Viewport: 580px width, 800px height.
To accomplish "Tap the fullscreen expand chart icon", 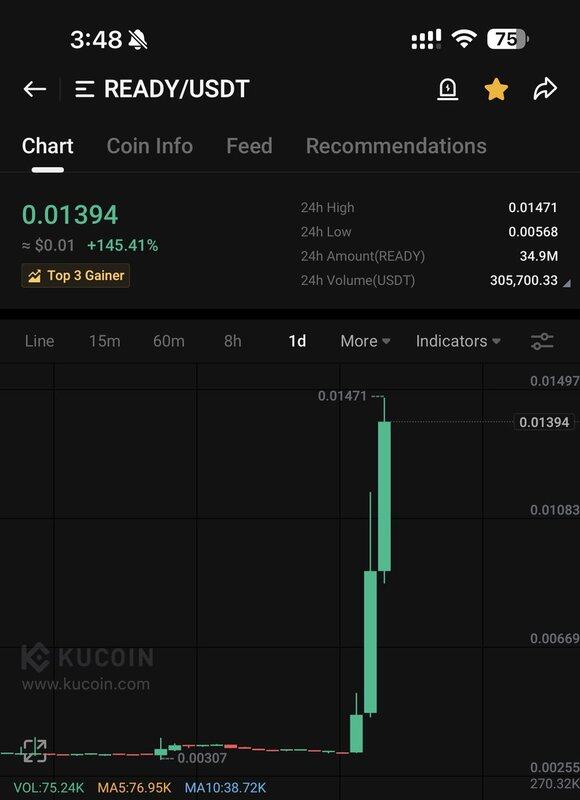I will tap(34, 750).
